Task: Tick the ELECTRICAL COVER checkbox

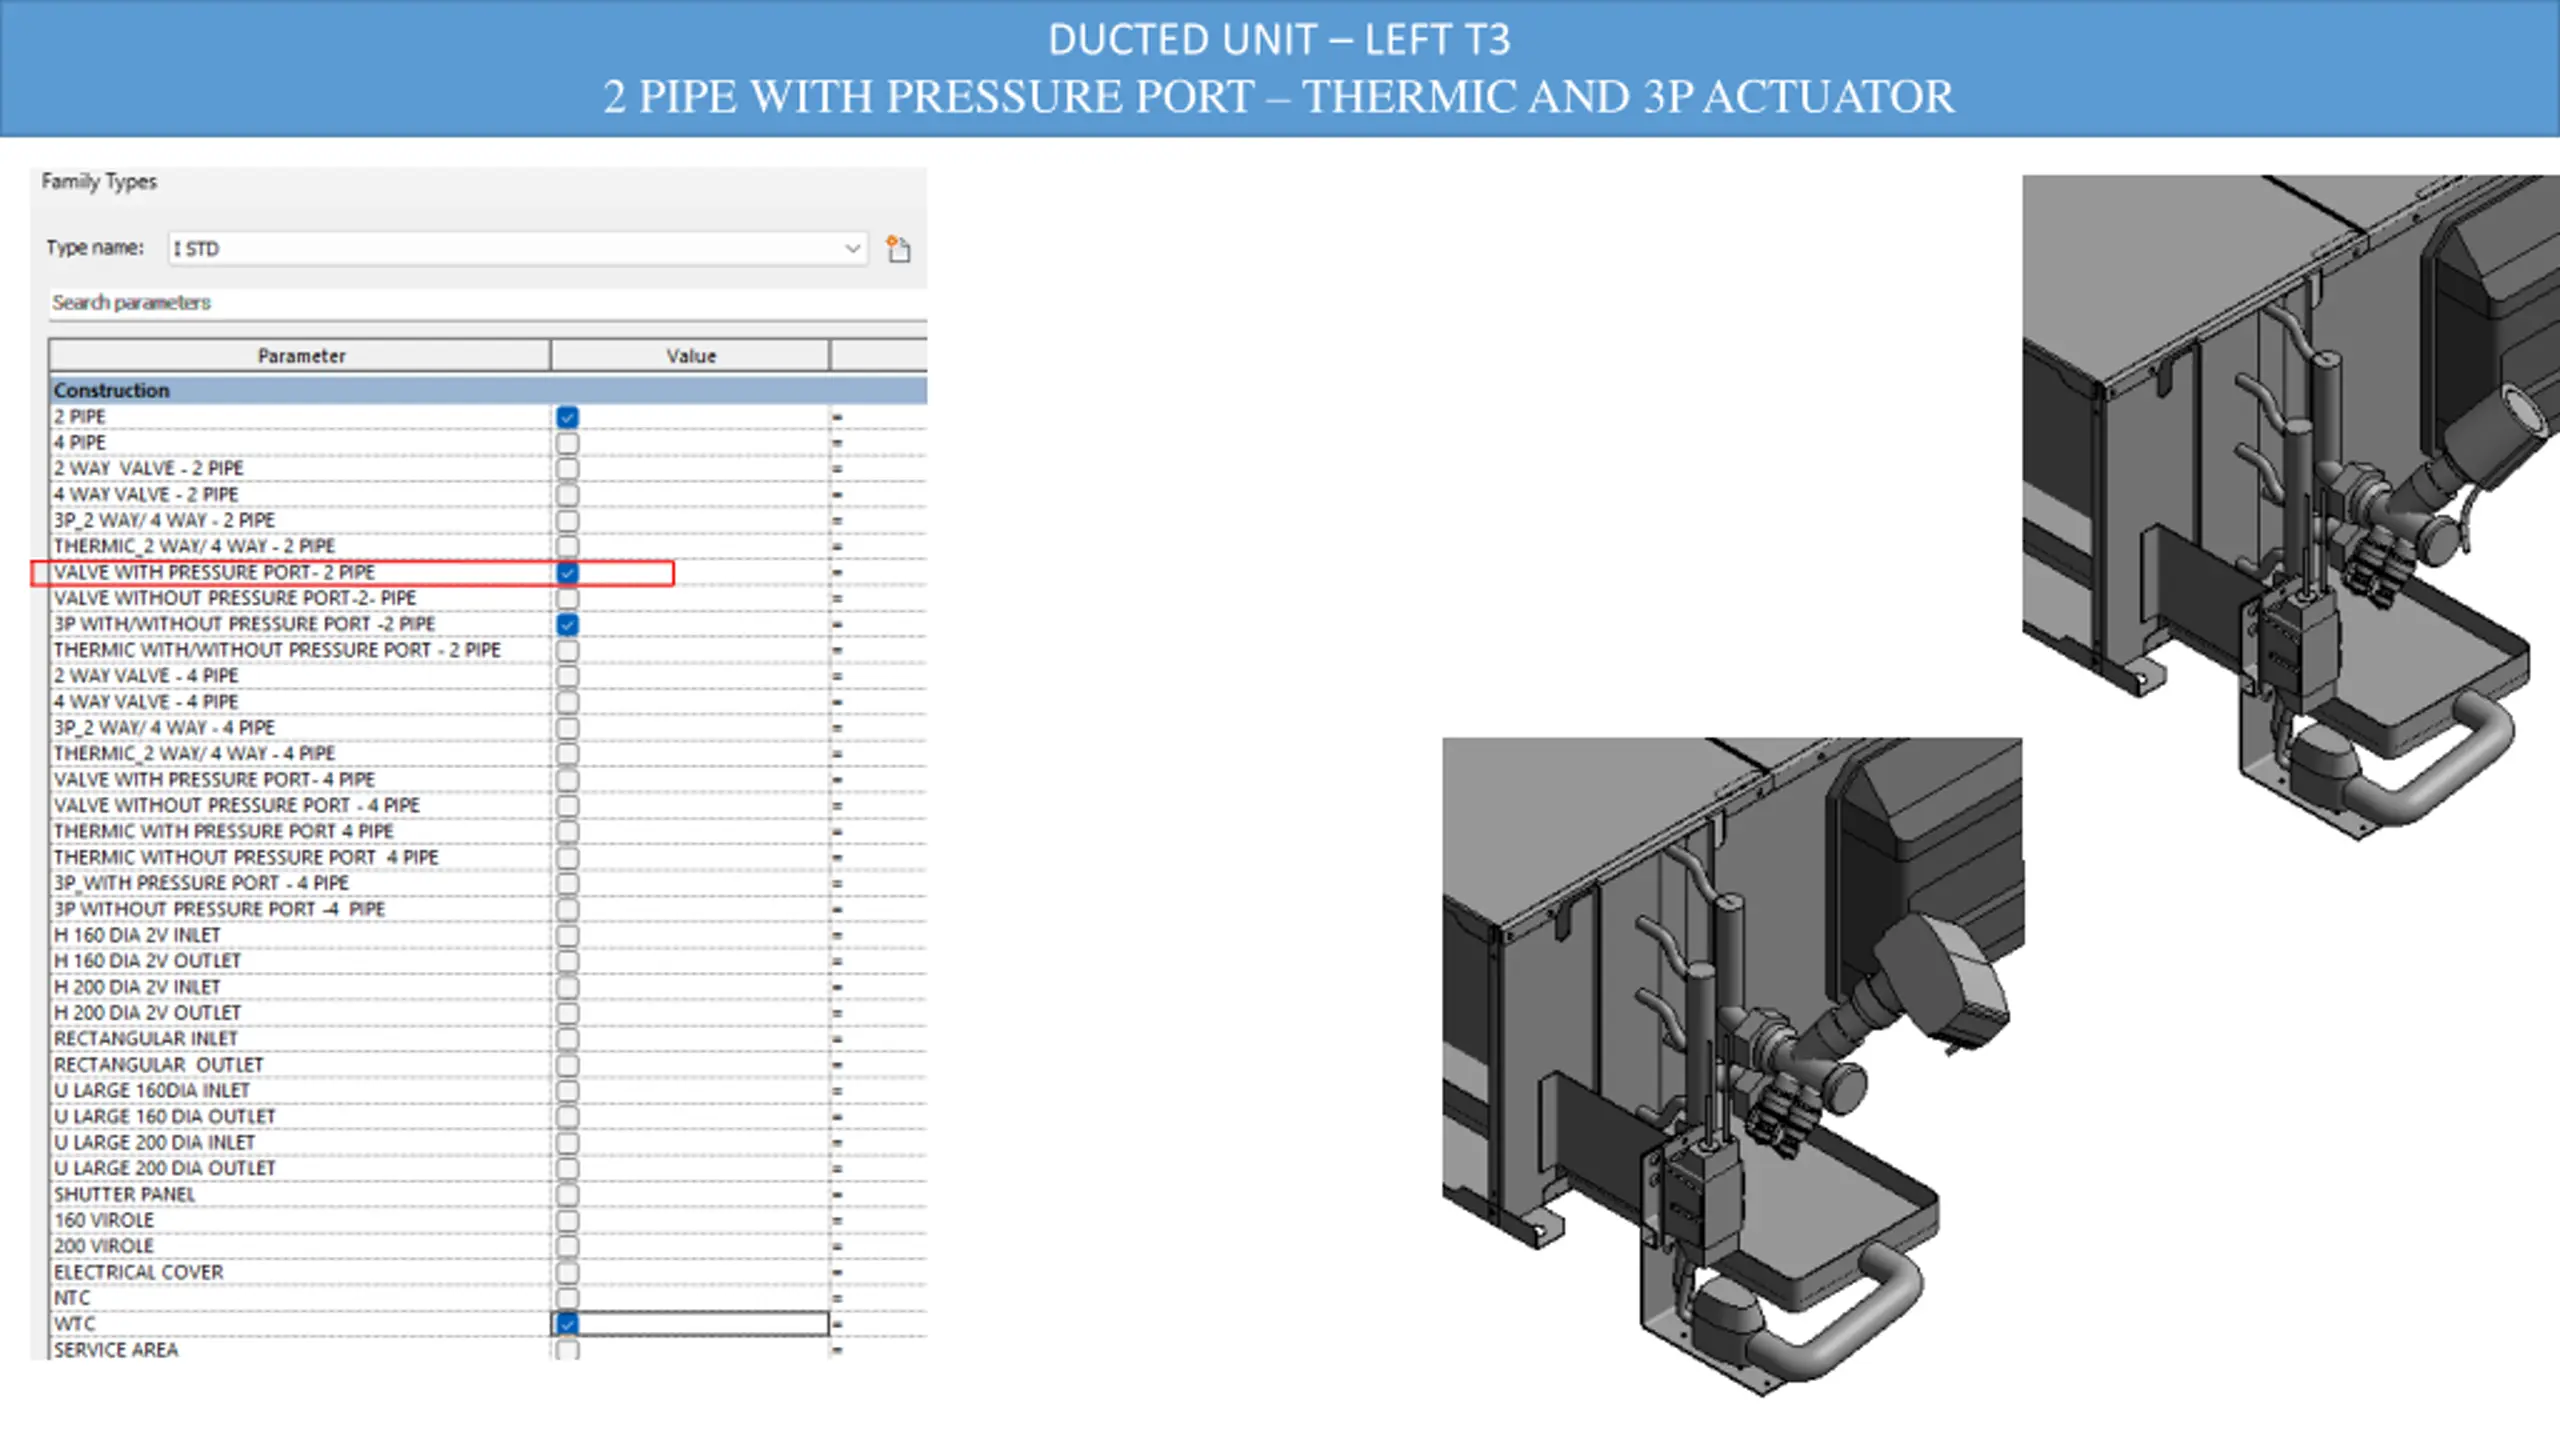Action: tap(567, 1272)
